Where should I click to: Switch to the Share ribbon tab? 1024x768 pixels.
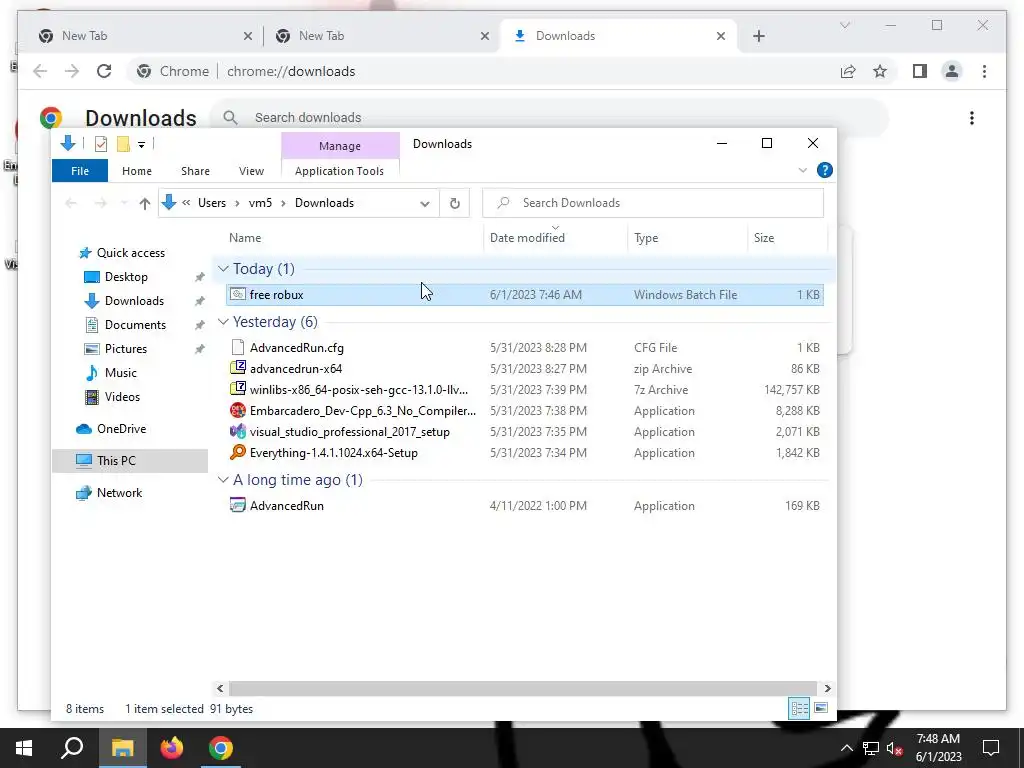195,171
